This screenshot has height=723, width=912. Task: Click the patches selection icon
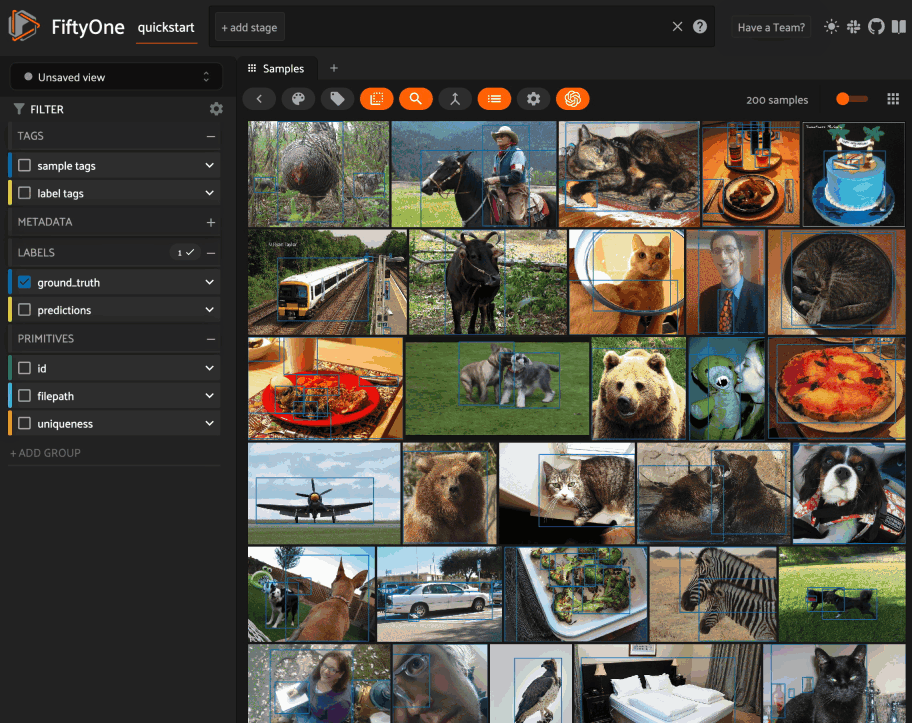tap(377, 99)
